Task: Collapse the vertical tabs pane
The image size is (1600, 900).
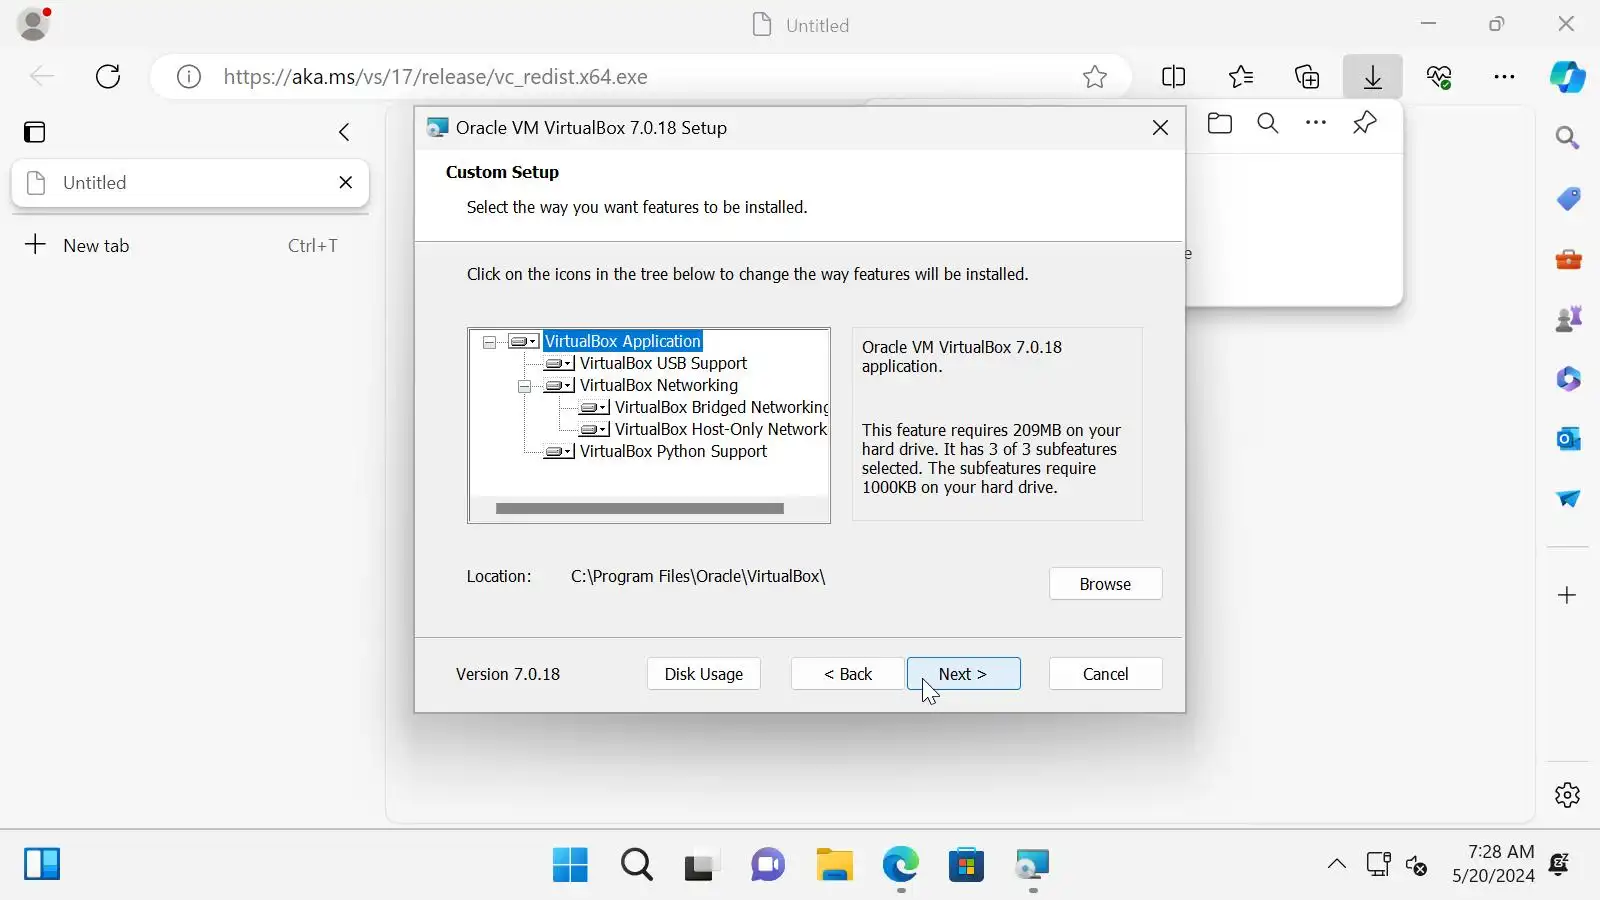Action: 344,132
